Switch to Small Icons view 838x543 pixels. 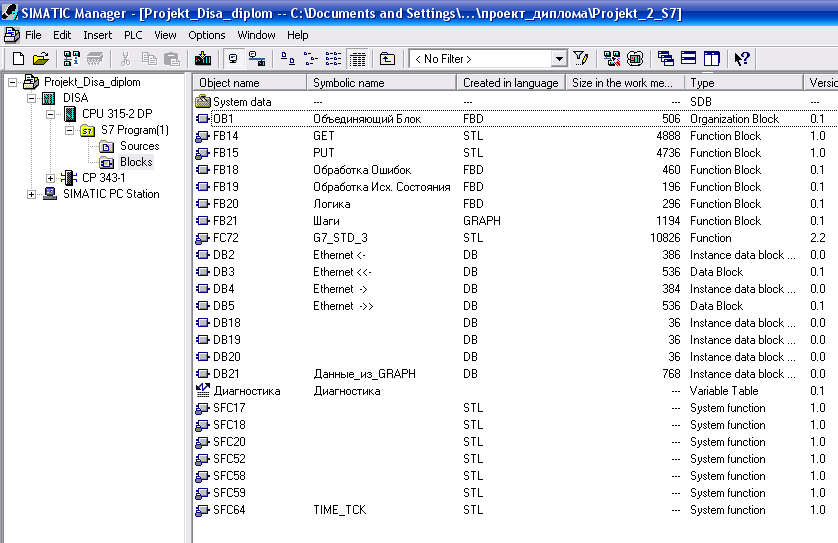tap(311, 59)
